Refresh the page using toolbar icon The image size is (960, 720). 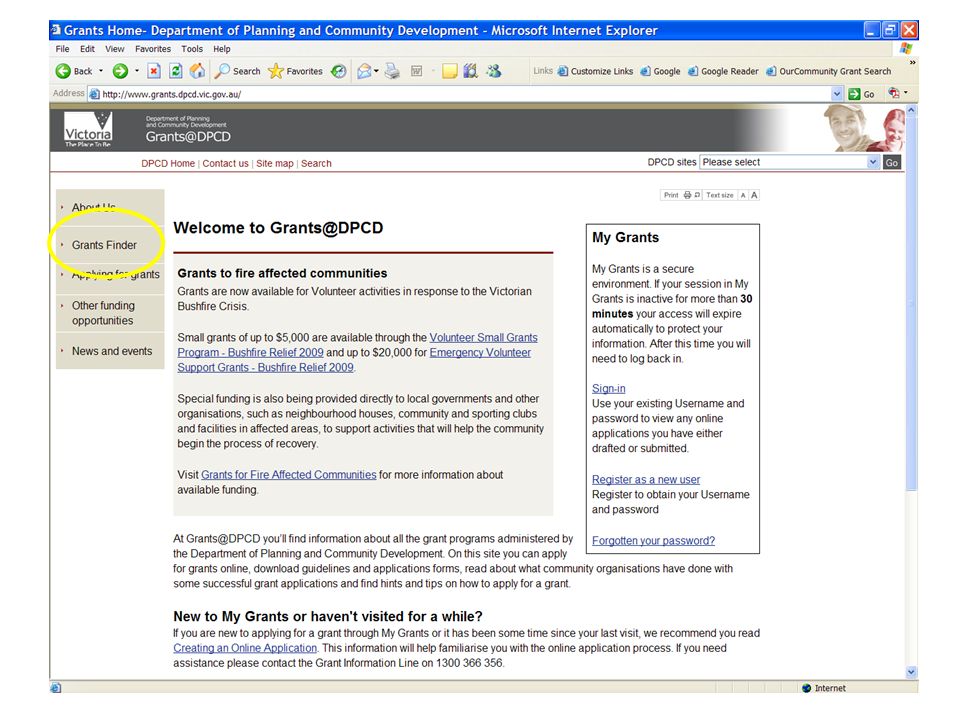[x=176, y=72]
